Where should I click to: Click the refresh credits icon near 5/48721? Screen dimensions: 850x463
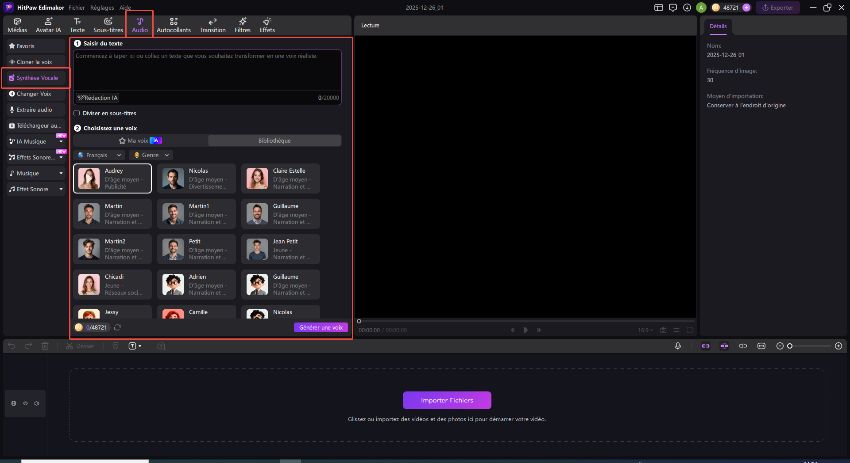click(118, 327)
